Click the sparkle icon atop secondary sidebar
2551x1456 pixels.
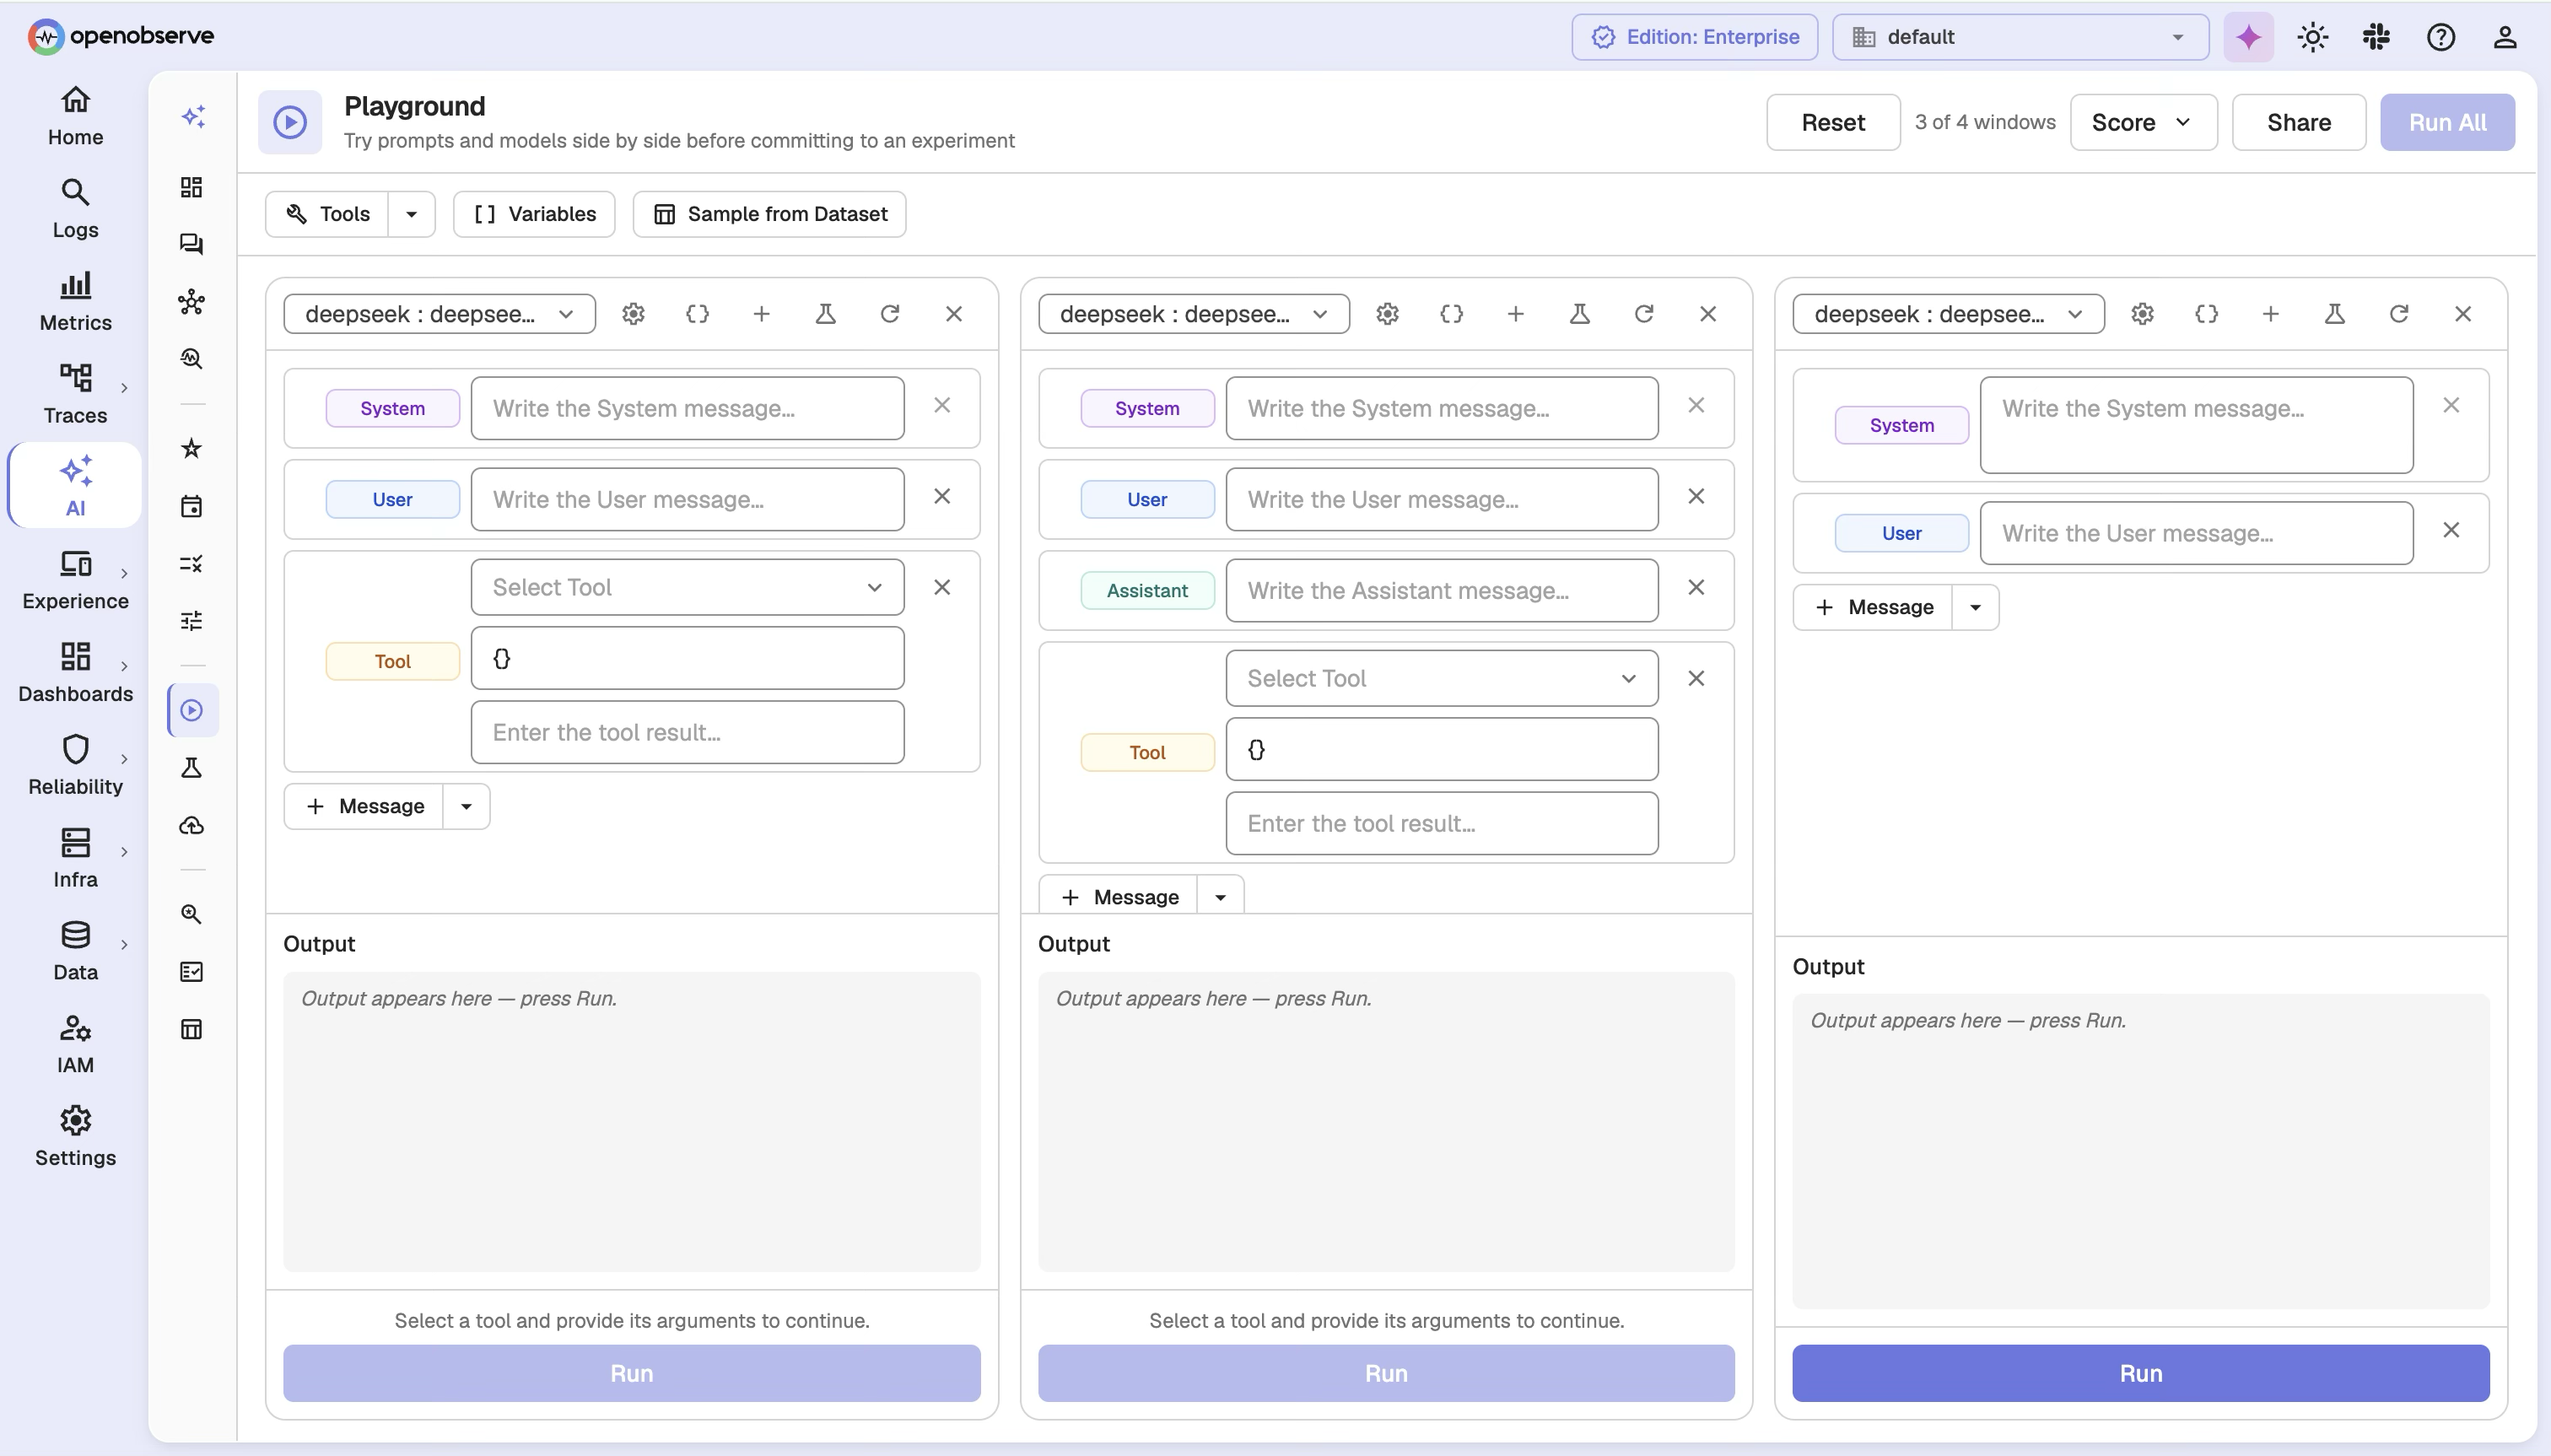193,117
